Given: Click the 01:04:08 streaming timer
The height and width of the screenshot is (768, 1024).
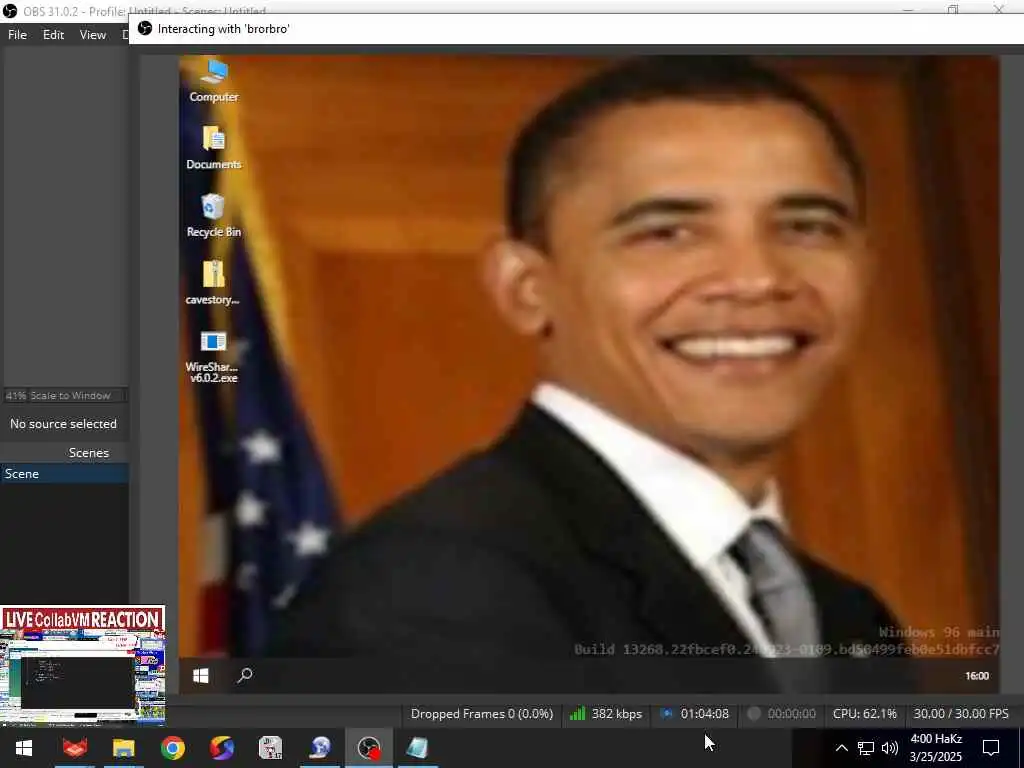Looking at the screenshot, I should (705, 714).
